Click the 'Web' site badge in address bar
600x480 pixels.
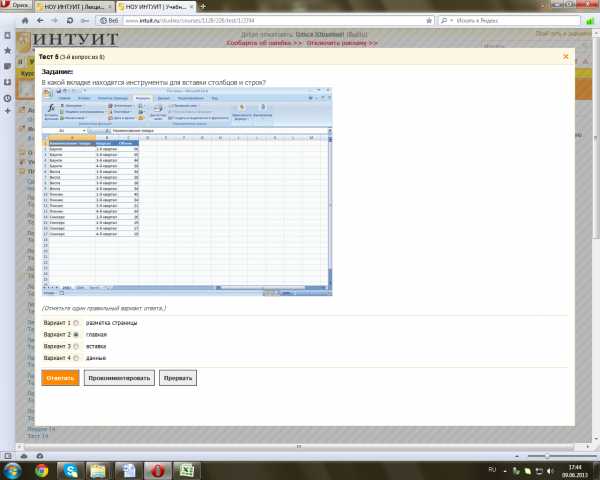[x=109, y=21]
